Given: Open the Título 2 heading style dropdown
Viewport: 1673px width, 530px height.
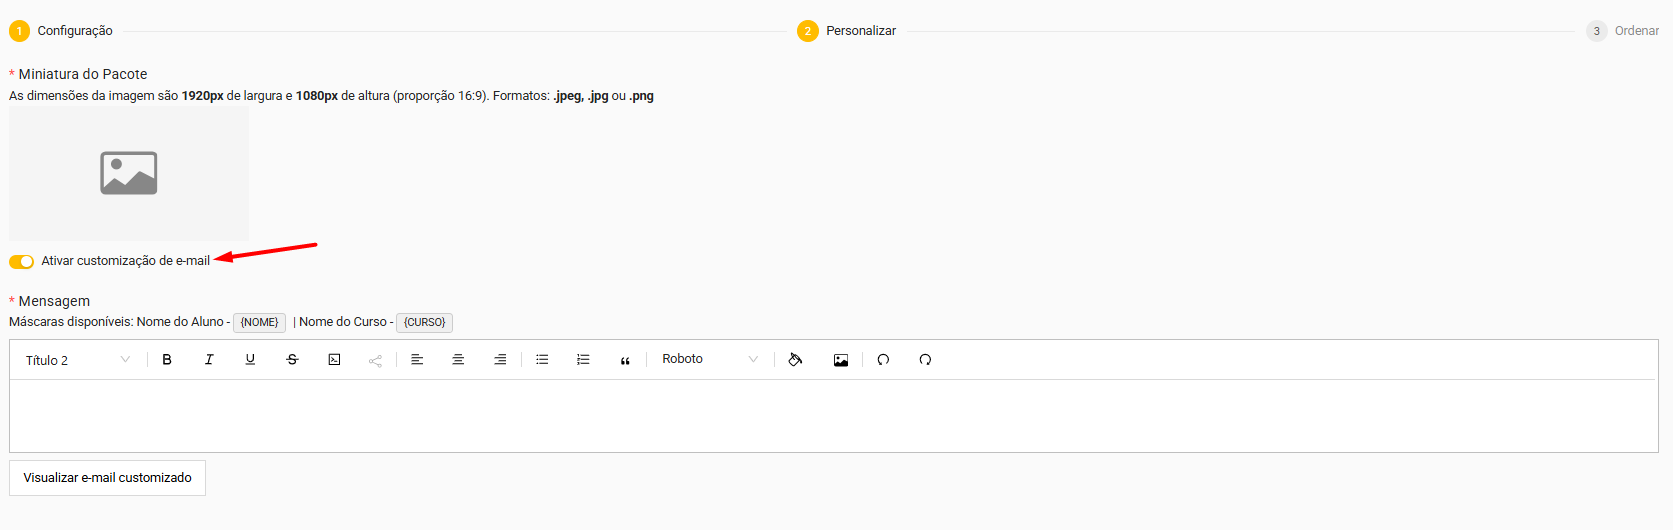Looking at the screenshot, I should coord(78,360).
